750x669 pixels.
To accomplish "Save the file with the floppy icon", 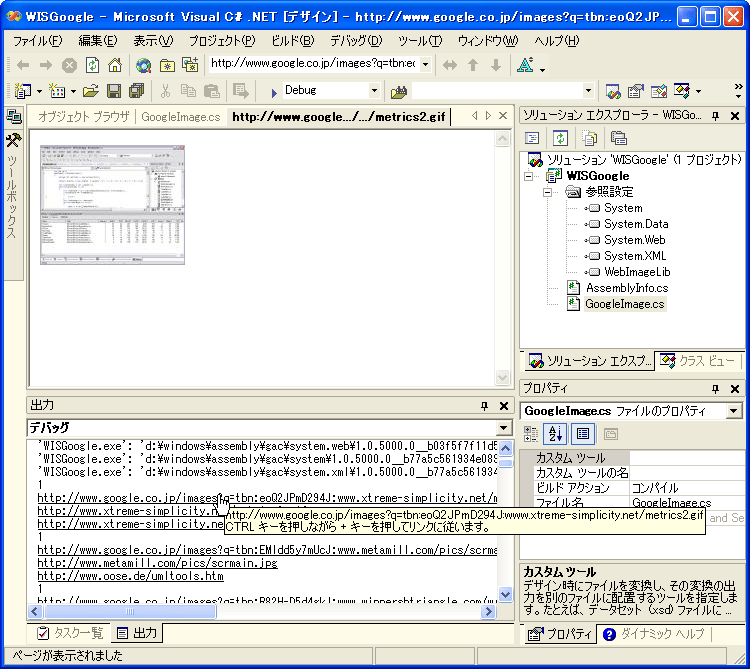I will [x=114, y=90].
